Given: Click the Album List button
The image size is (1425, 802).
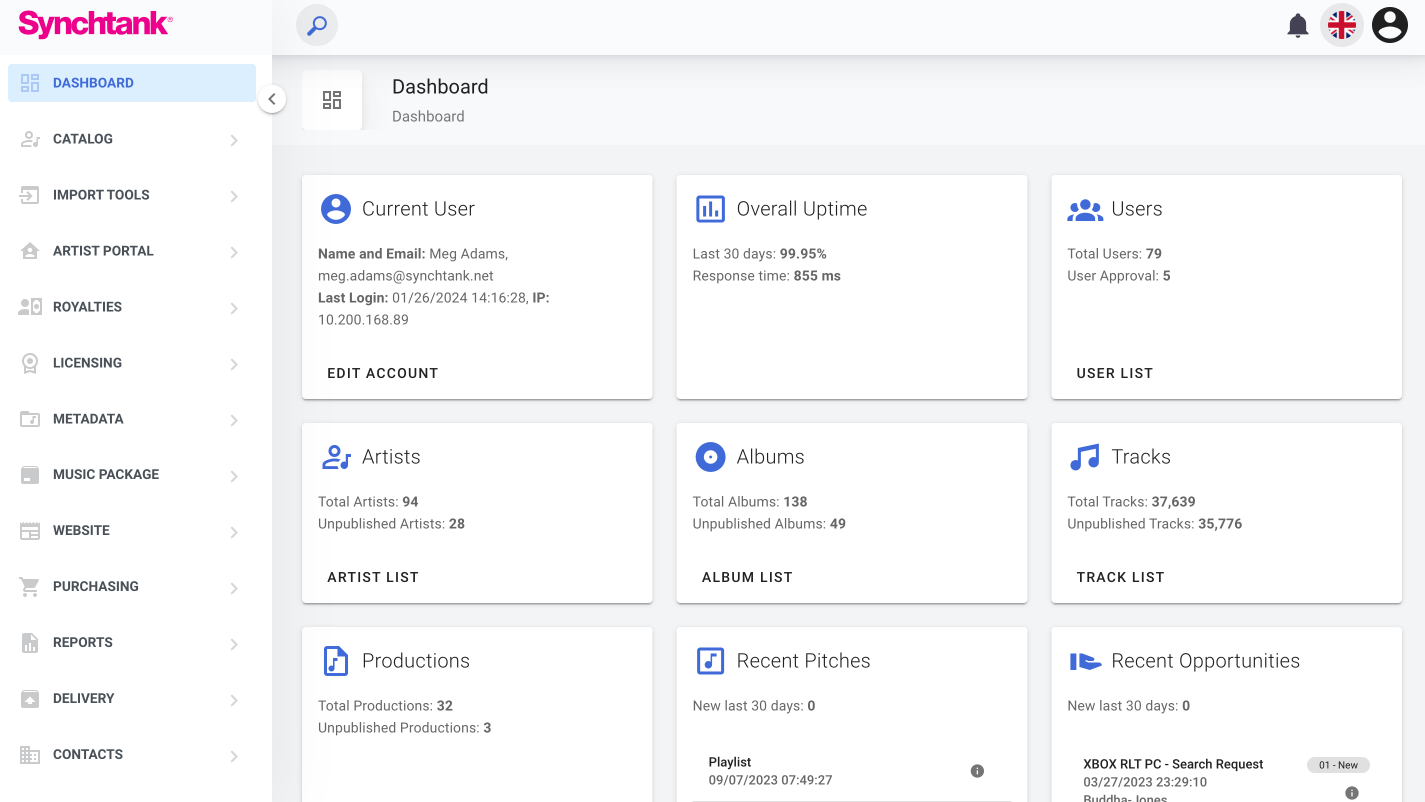Looking at the screenshot, I should 747,577.
